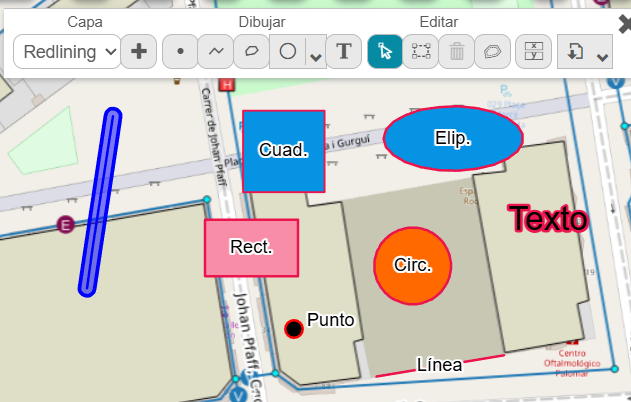Screen dimensions: 631x402
Task: Select the draw text tool
Action: 344,52
